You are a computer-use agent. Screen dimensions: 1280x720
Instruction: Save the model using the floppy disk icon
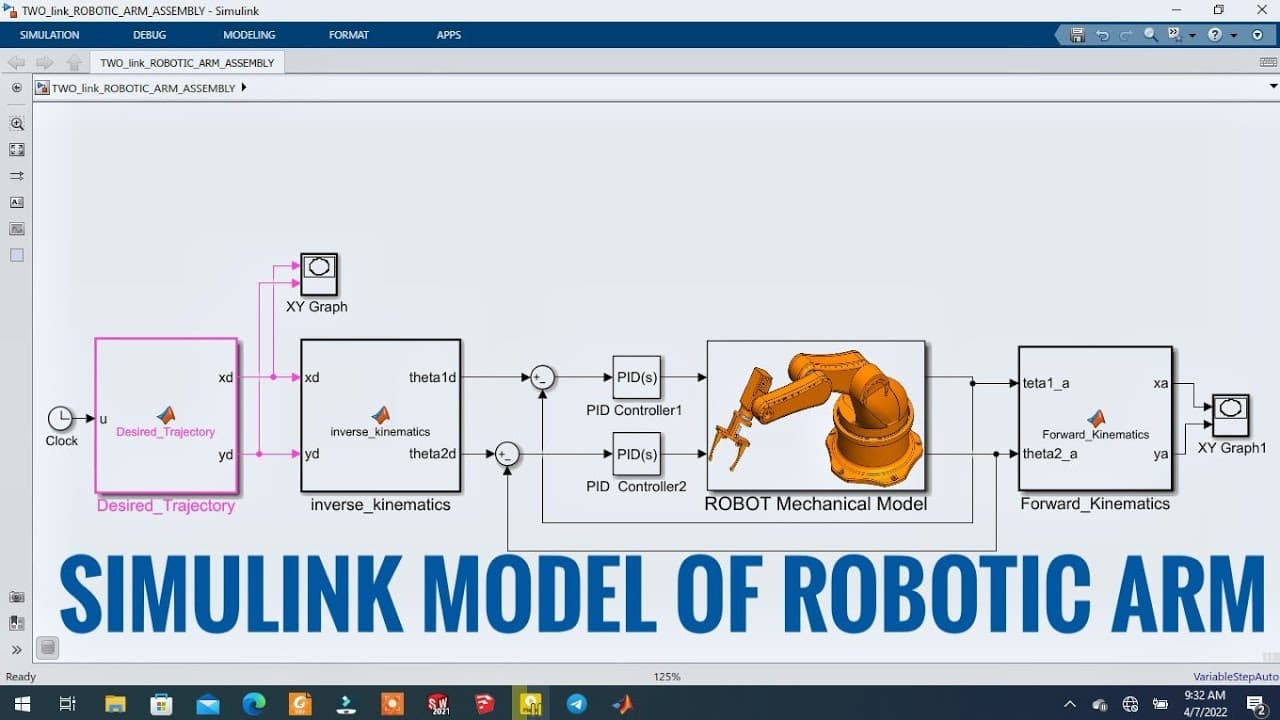(x=1077, y=35)
